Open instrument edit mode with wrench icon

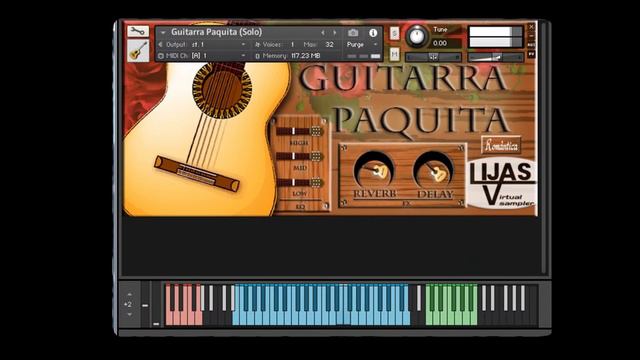click(x=138, y=31)
